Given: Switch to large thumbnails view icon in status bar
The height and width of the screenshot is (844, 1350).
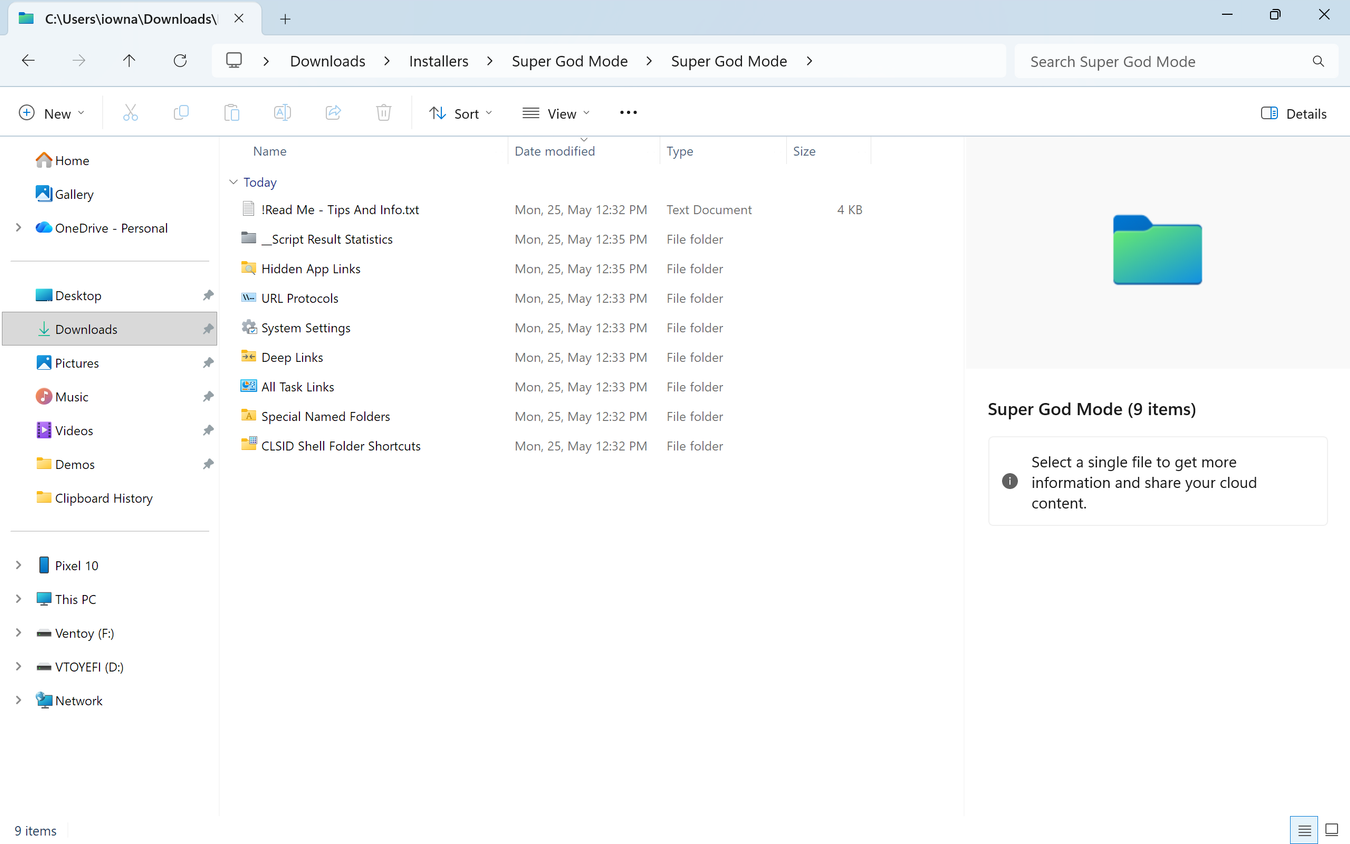Looking at the screenshot, I should click(1331, 830).
